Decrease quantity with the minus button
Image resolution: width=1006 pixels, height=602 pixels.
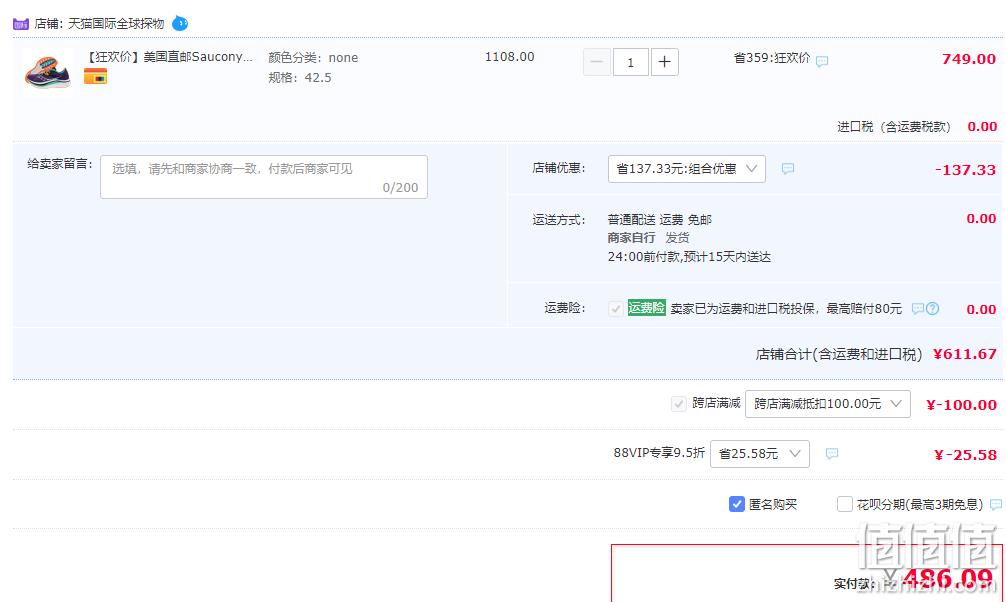coord(597,62)
